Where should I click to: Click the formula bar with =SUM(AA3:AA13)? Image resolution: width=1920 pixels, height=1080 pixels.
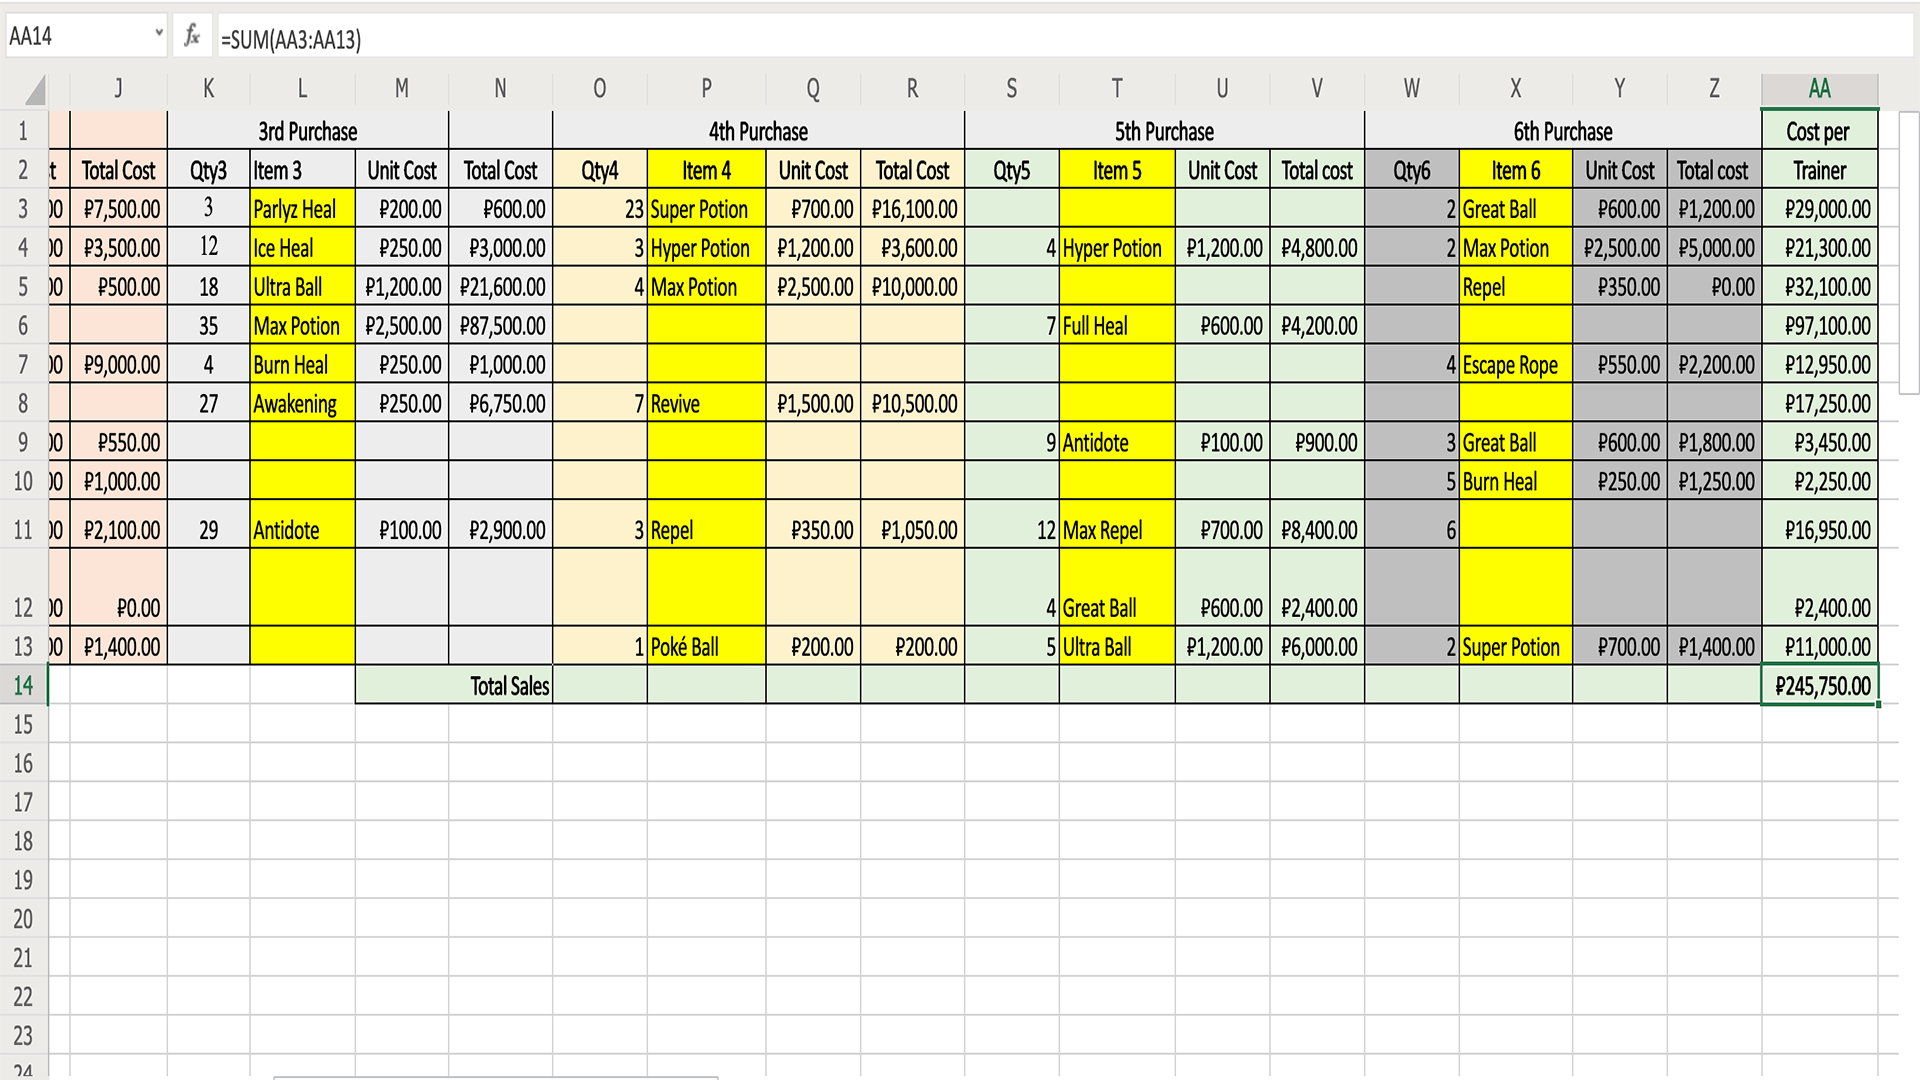(1064, 38)
